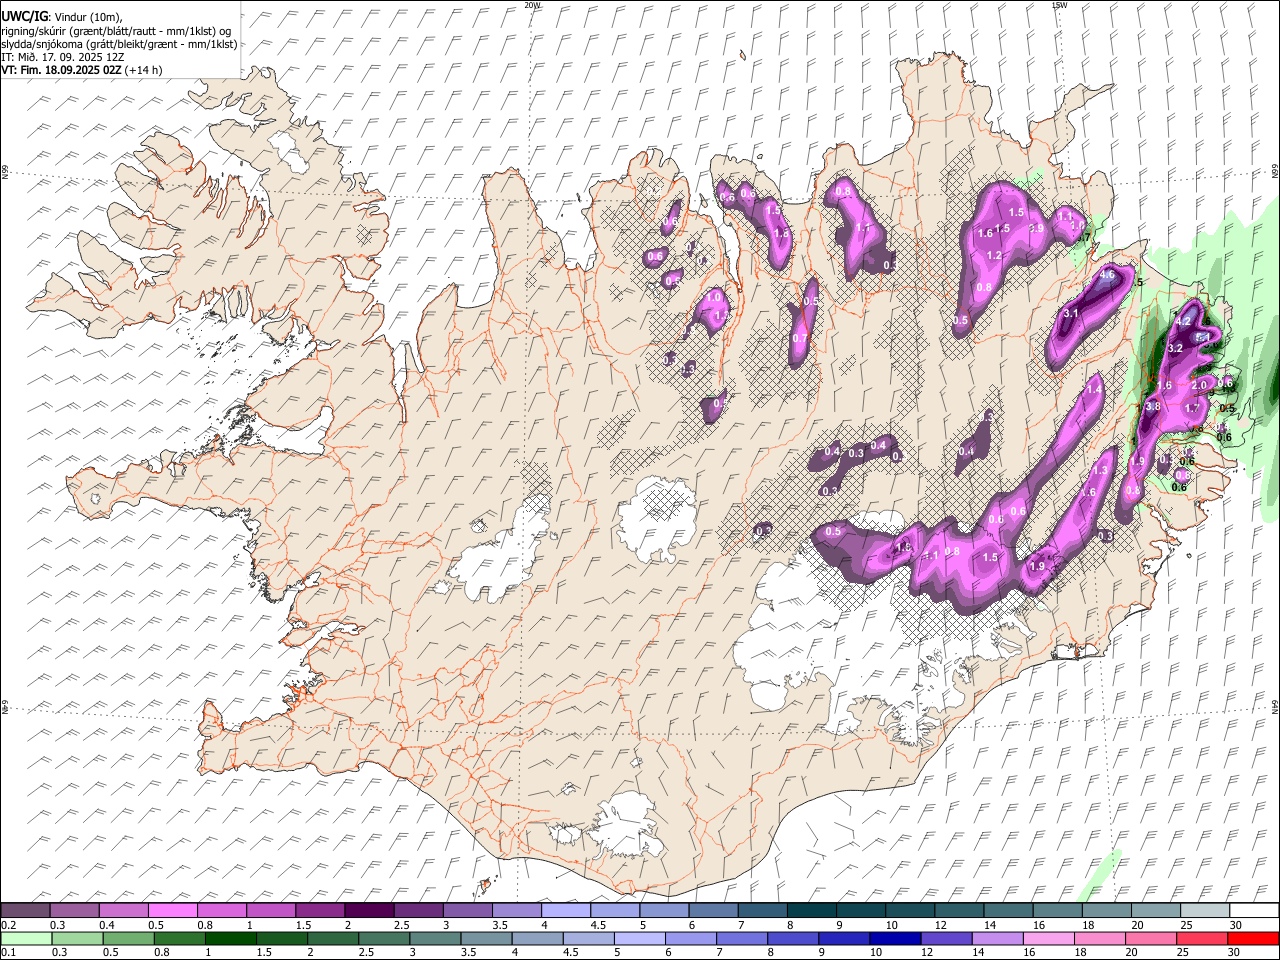Pick the lavender snow-scale swatch for 4–4.5
Image resolution: width=1280 pixels, height=960 pixels.
566,910
